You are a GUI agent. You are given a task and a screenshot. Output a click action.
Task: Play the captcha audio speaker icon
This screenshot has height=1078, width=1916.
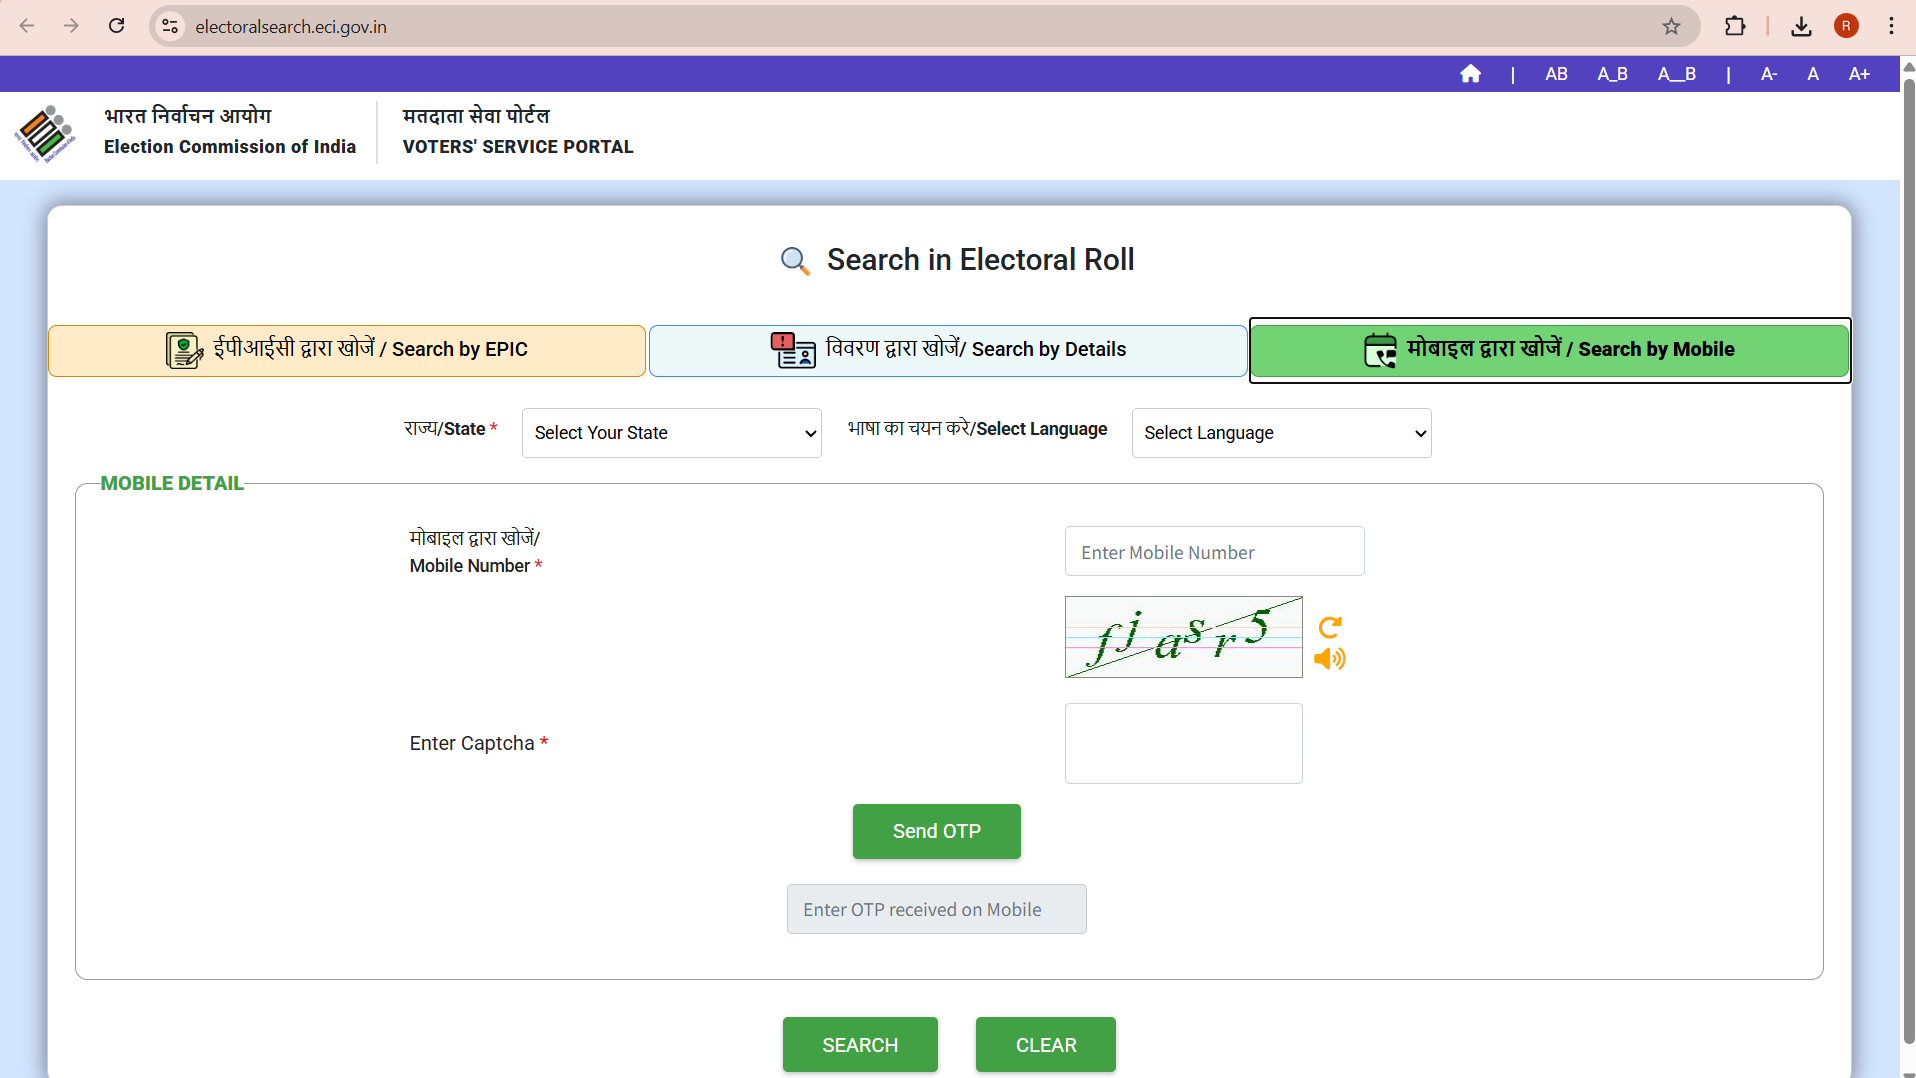click(1330, 659)
